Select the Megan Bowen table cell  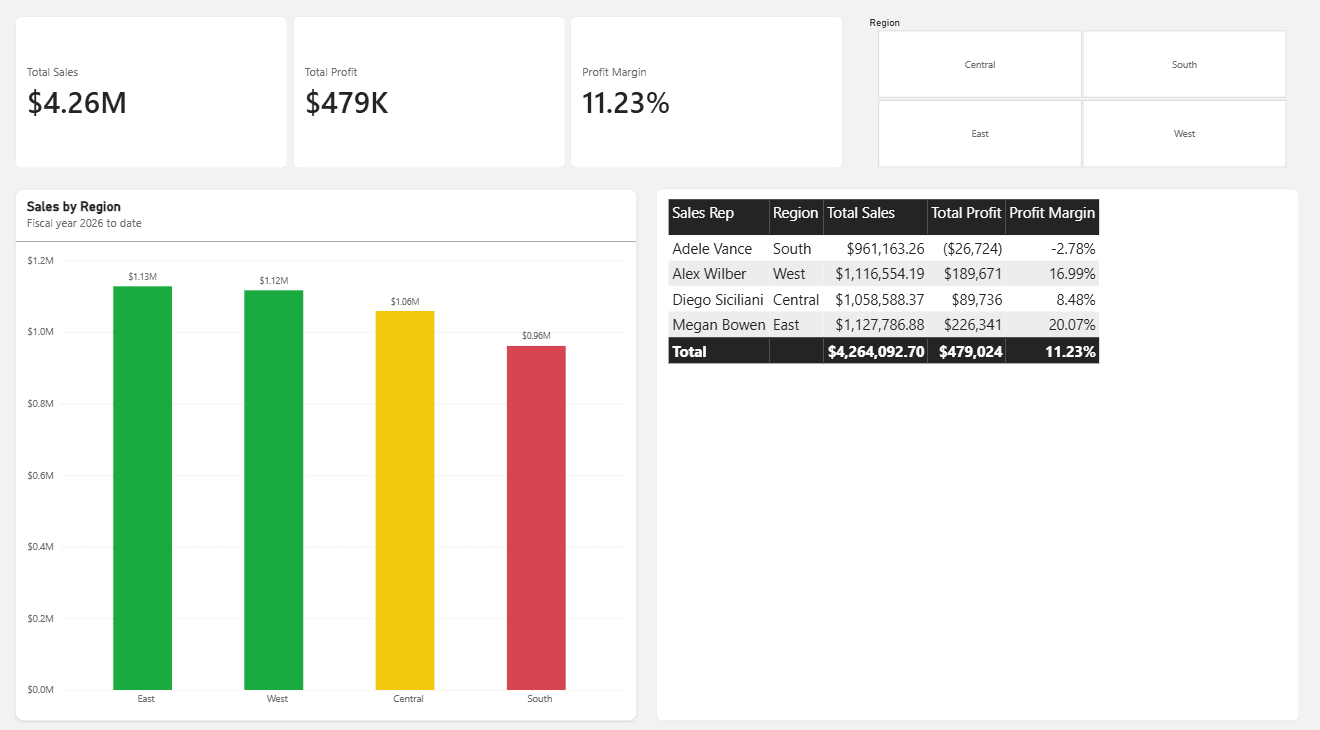pyautogui.click(x=719, y=324)
